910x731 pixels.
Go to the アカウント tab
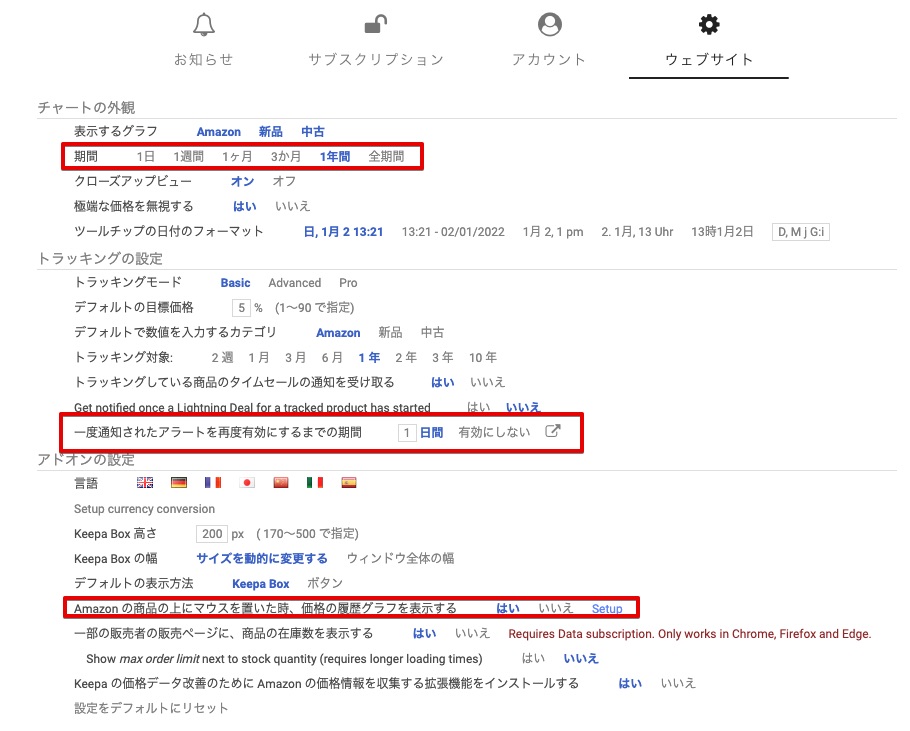[x=549, y=40]
